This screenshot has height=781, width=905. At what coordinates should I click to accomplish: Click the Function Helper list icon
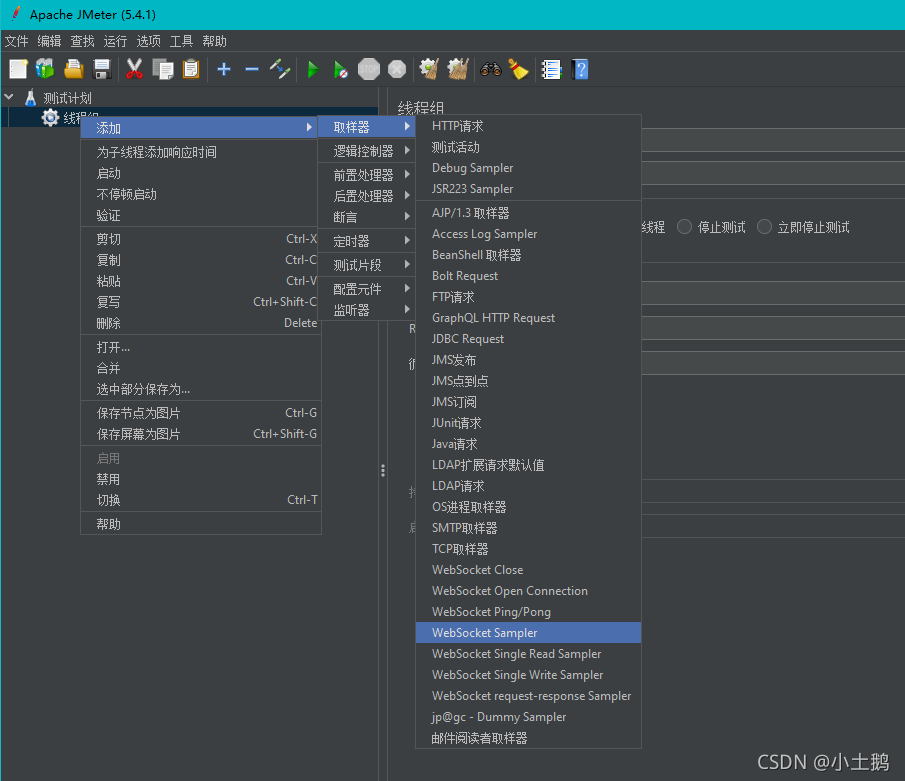(551, 69)
